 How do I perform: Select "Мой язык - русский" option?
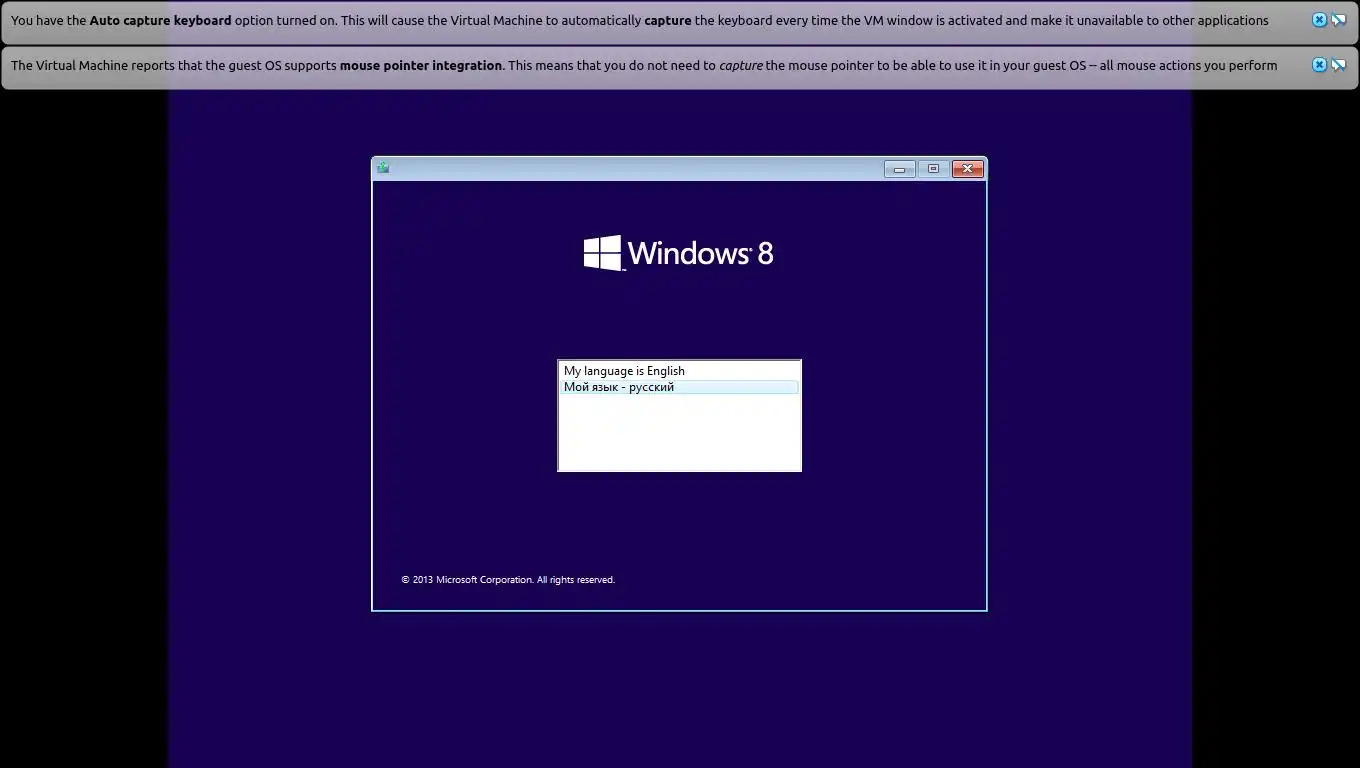tap(679, 387)
